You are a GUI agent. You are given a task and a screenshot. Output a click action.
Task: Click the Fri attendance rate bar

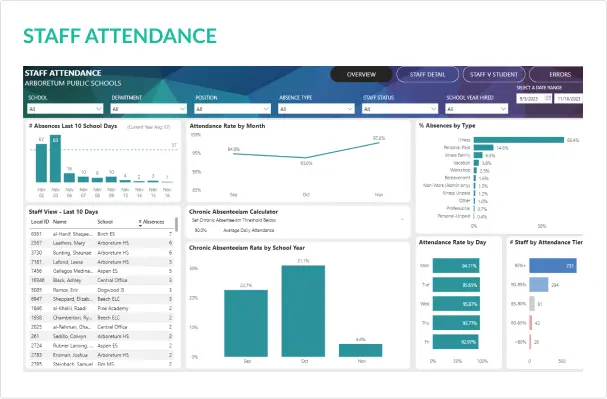tap(456, 342)
